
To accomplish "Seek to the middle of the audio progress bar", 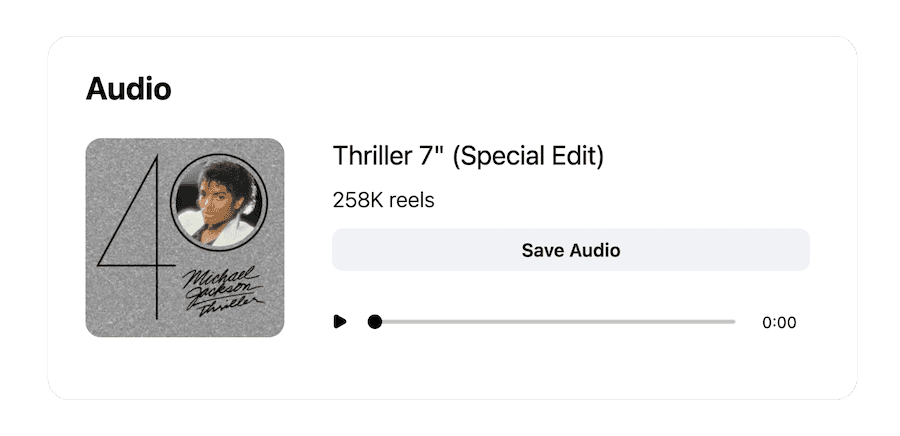I will pos(552,322).
